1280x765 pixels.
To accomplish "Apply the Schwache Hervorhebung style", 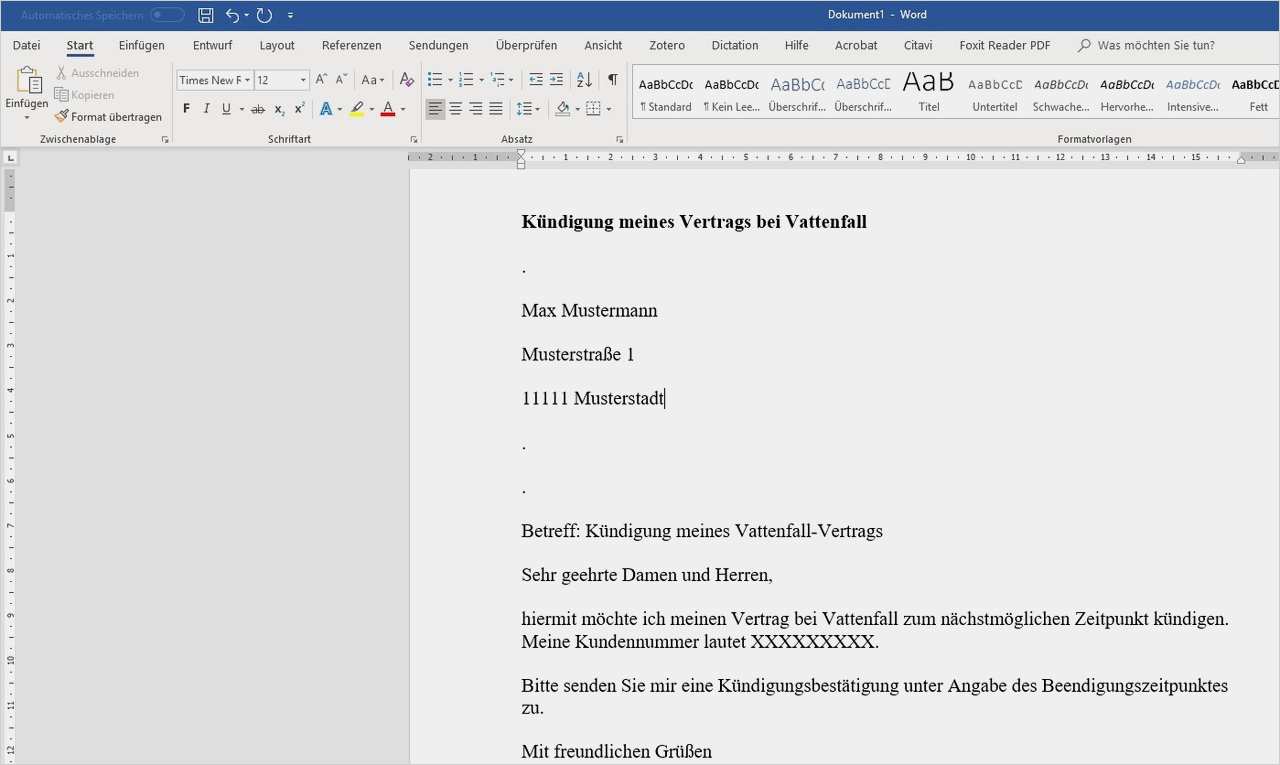I will click(1061, 93).
